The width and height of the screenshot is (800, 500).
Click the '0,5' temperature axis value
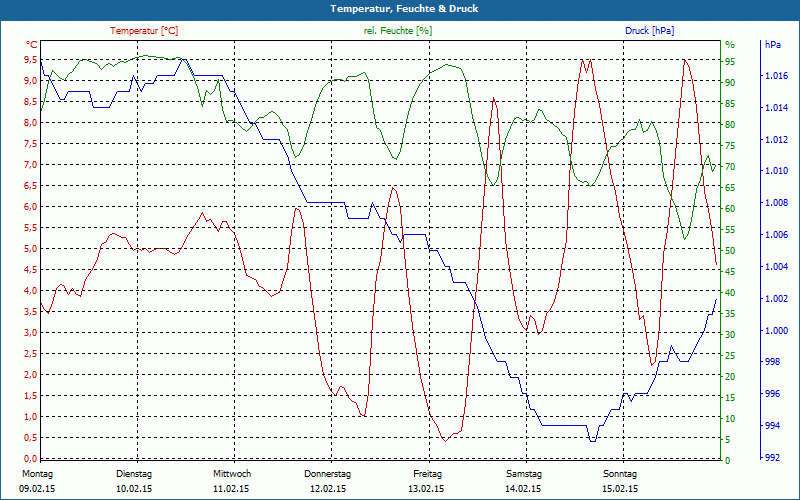pyautogui.click(x=31, y=438)
